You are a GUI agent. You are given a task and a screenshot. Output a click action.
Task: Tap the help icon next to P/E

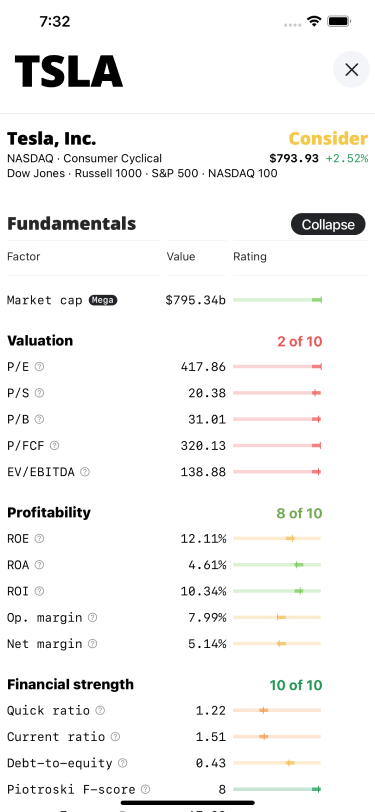tap(39, 367)
